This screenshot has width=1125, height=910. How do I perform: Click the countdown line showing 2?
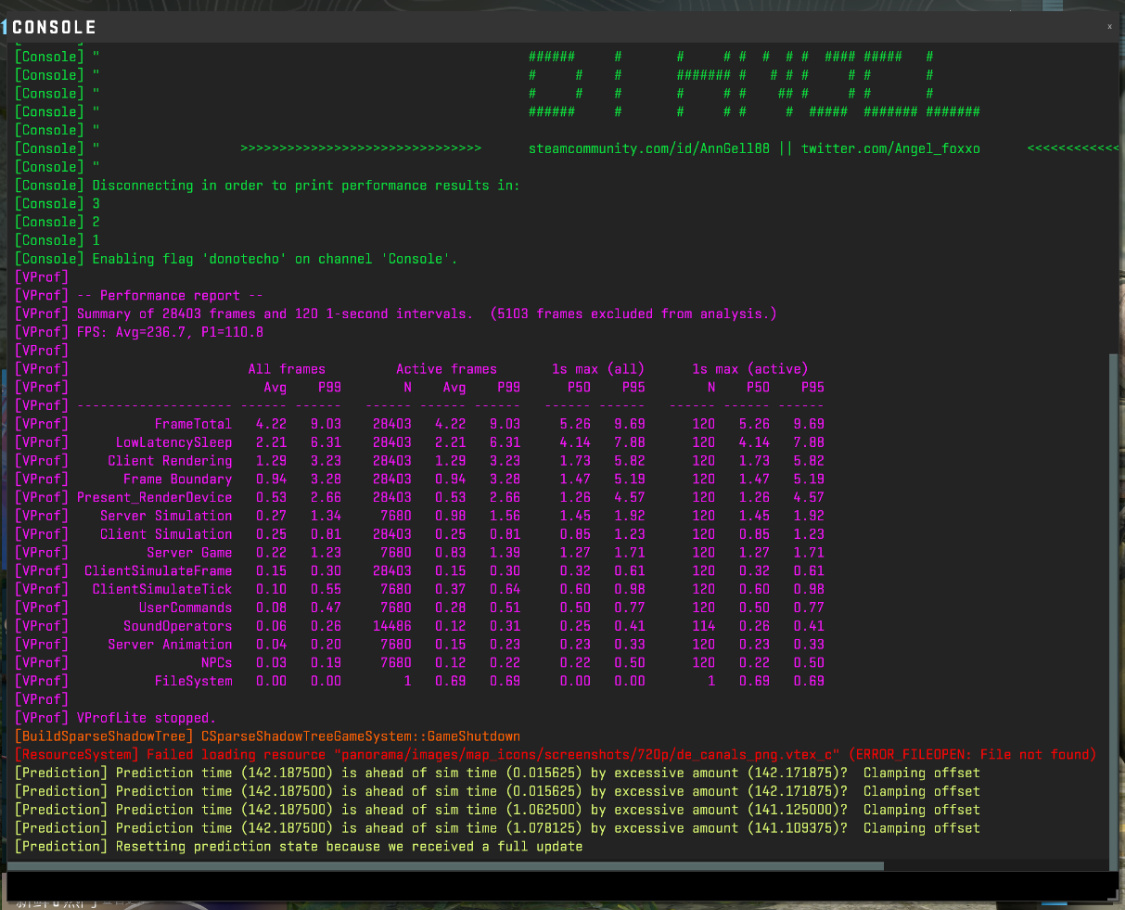(x=57, y=222)
